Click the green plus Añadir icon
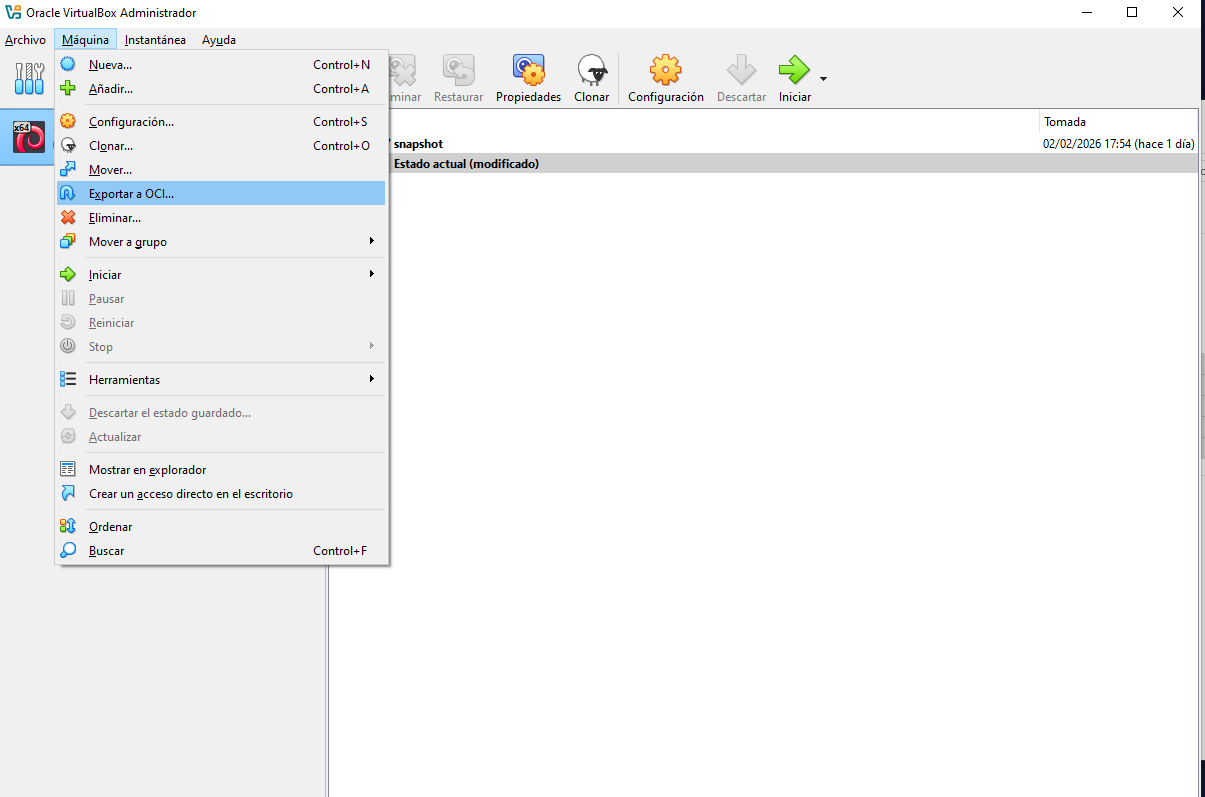Screen dimensions: 1205x797 click(68, 88)
